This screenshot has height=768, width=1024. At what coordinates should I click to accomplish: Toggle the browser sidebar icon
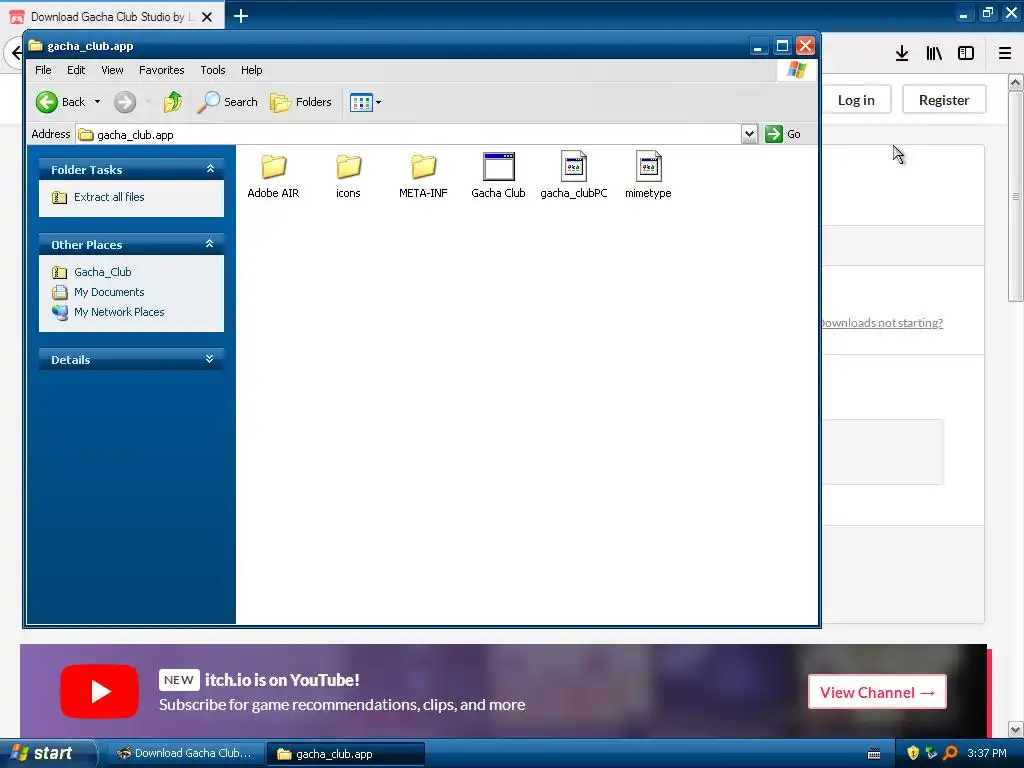[966, 54]
